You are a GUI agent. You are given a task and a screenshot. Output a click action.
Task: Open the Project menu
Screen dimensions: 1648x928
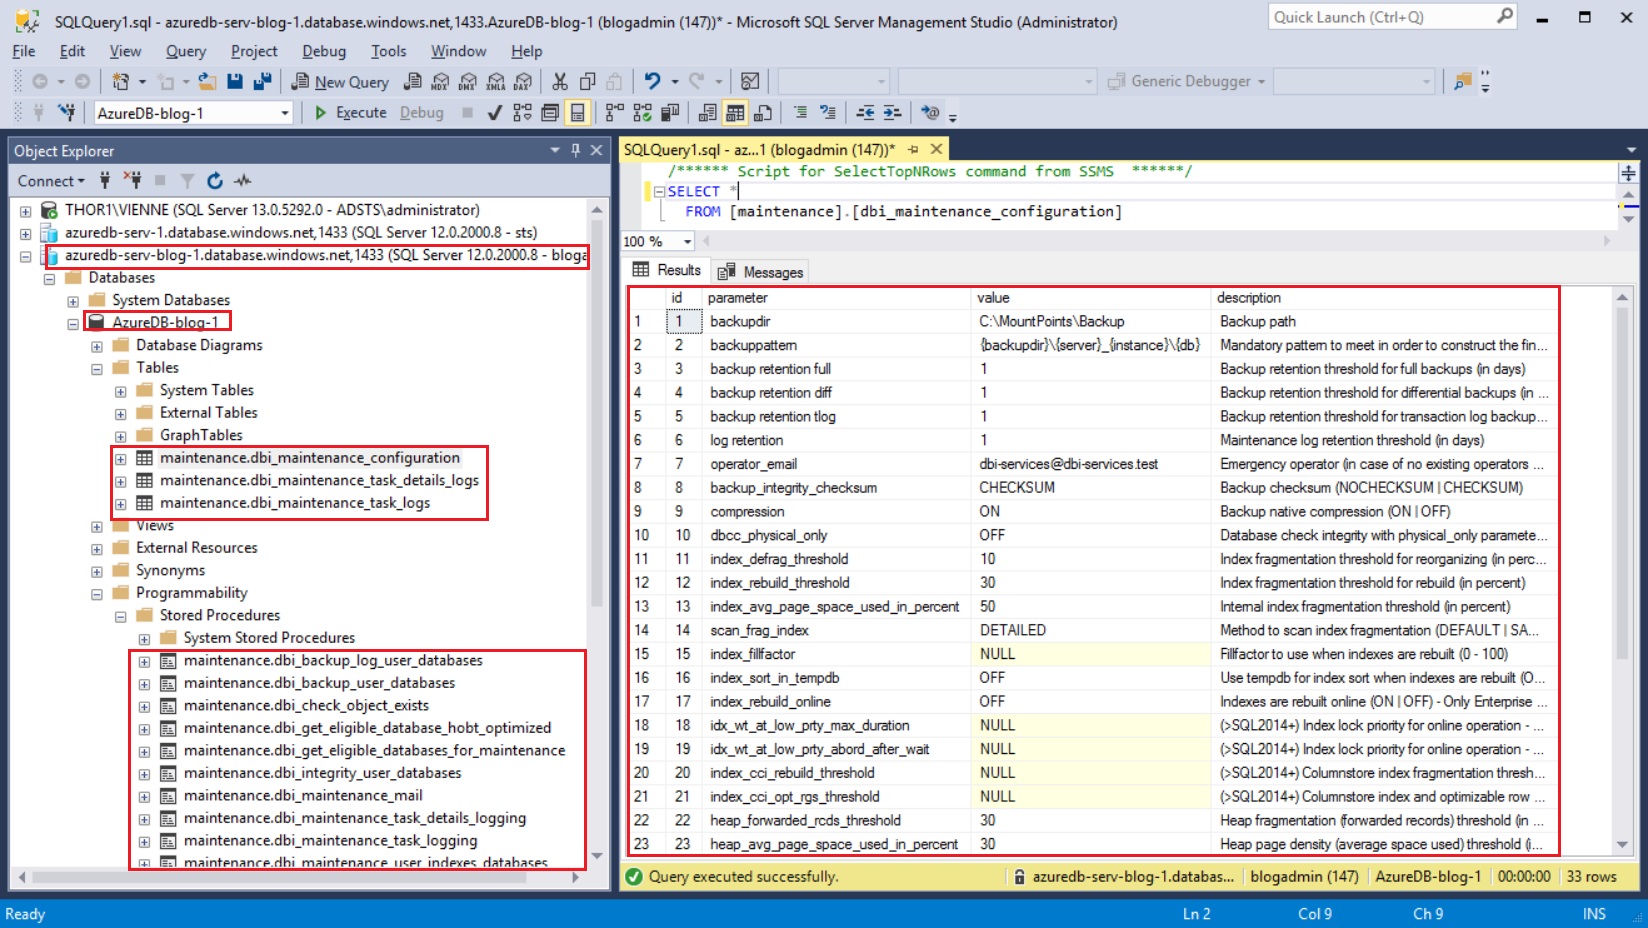(x=254, y=51)
